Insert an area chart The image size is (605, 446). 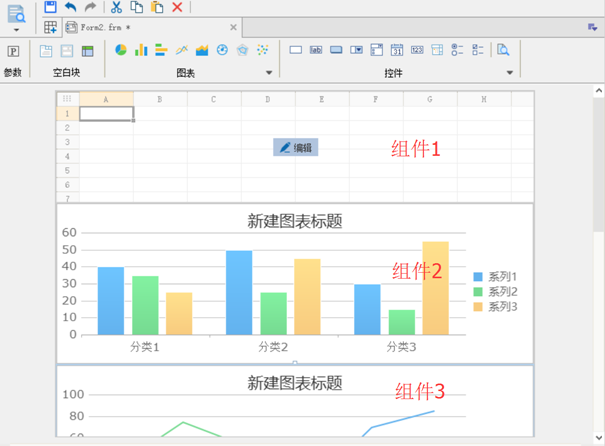coord(202,50)
